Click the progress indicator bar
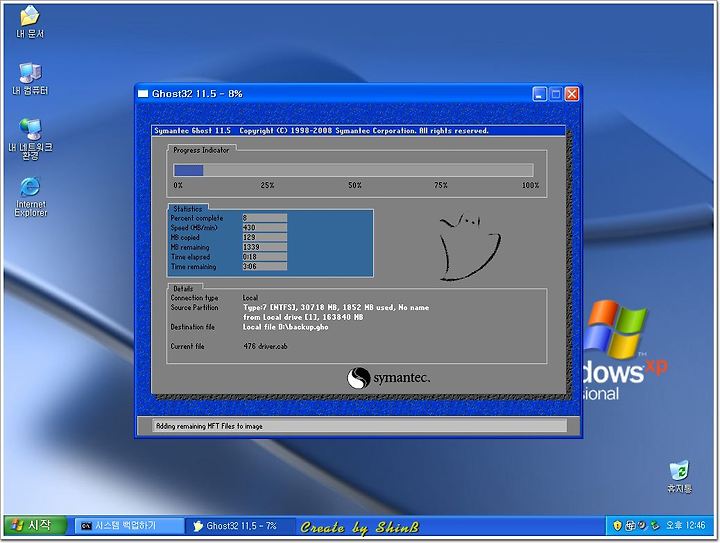Image resolution: width=720 pixels, height=543 pixels. click(353, 170)
